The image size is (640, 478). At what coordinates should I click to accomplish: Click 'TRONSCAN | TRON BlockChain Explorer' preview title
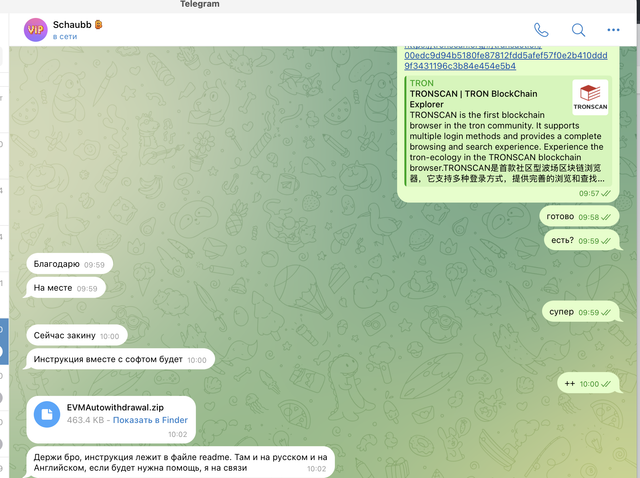(x=473, y=99)
